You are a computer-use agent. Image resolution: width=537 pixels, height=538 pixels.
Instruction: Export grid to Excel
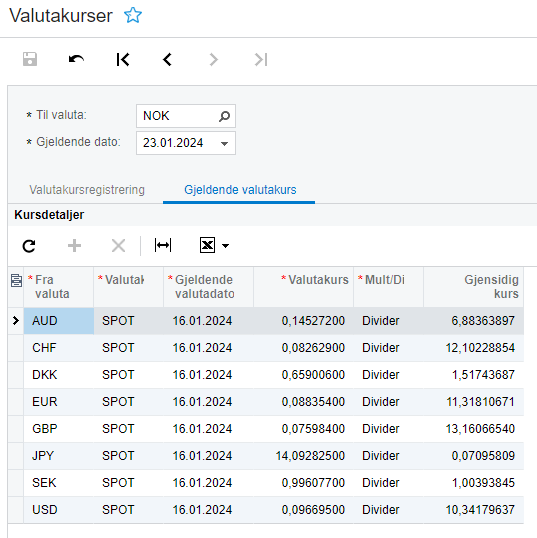tap(207, 246)
